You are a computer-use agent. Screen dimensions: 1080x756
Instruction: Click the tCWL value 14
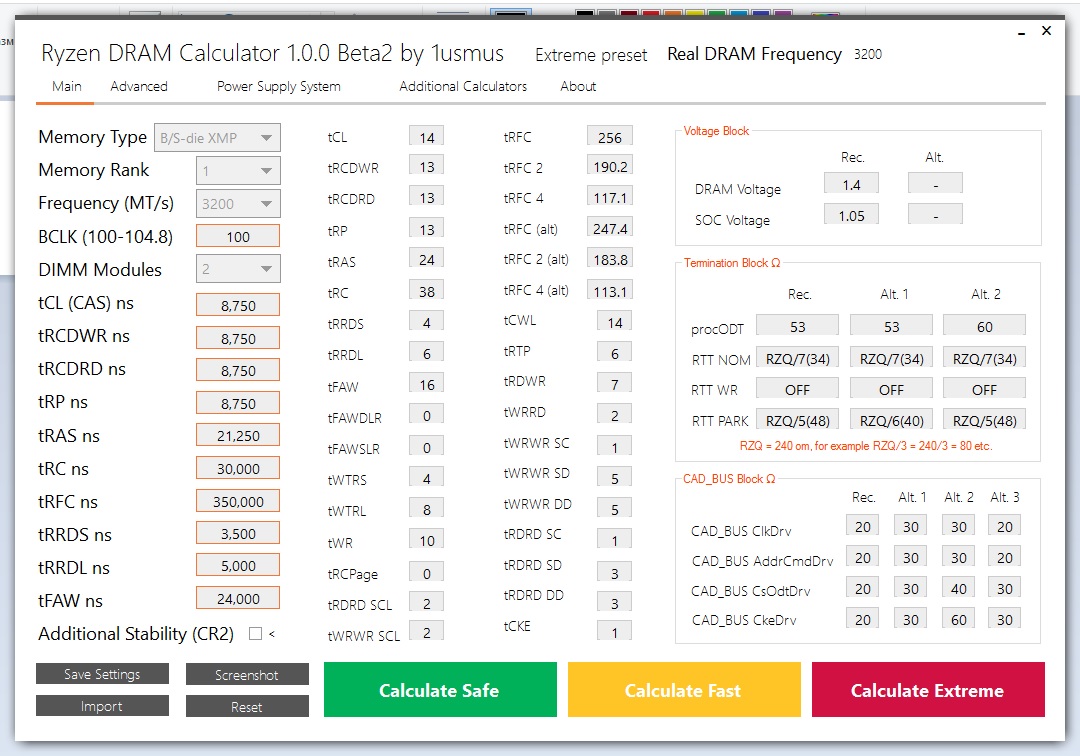[x=614, y=322]
